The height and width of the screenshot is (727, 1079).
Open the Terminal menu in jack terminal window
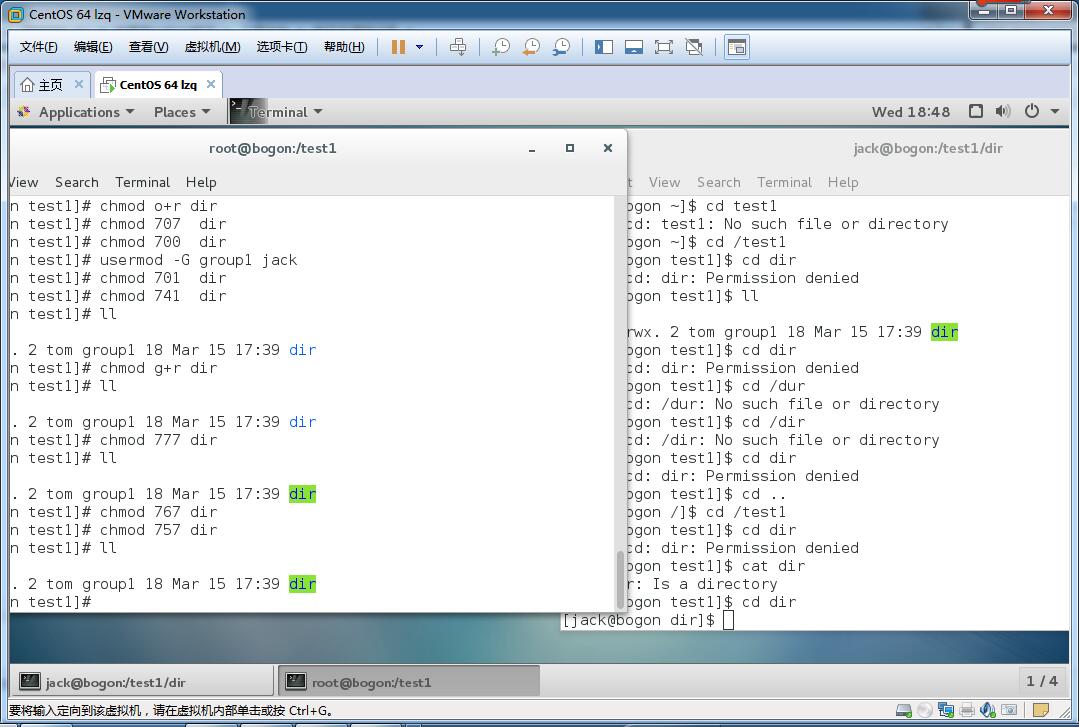pyautogui.click(x=784, y=182)
